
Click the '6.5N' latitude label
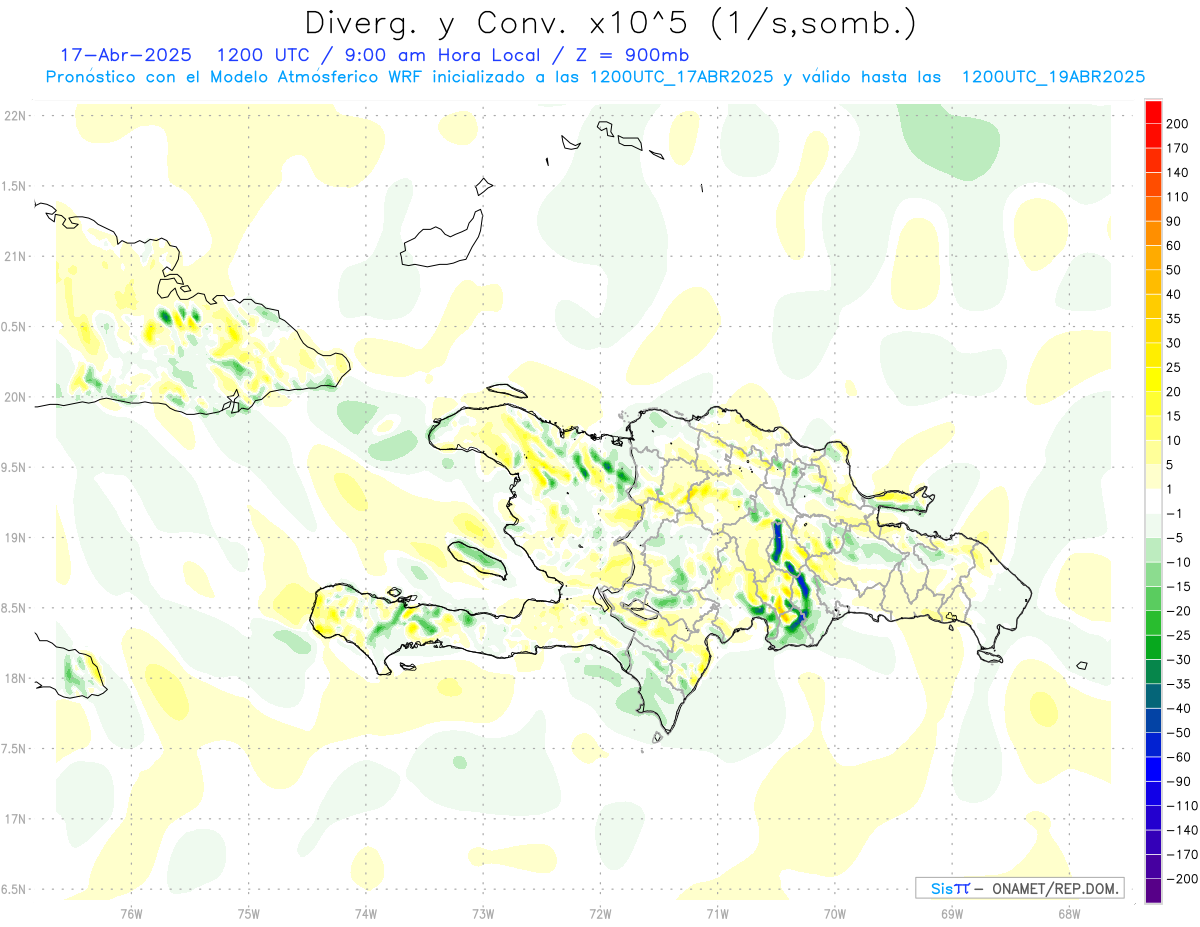point(14,889)
